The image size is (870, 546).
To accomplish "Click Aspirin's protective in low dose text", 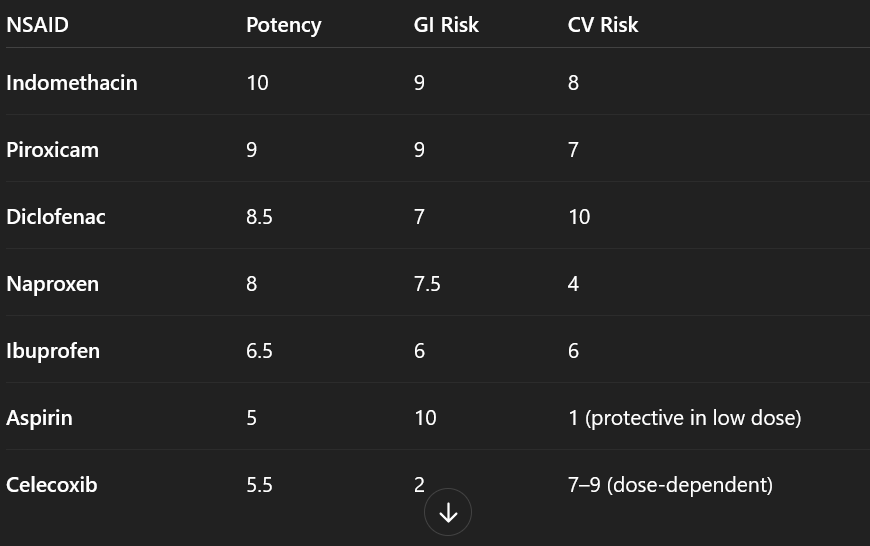I will click(693, 418).
